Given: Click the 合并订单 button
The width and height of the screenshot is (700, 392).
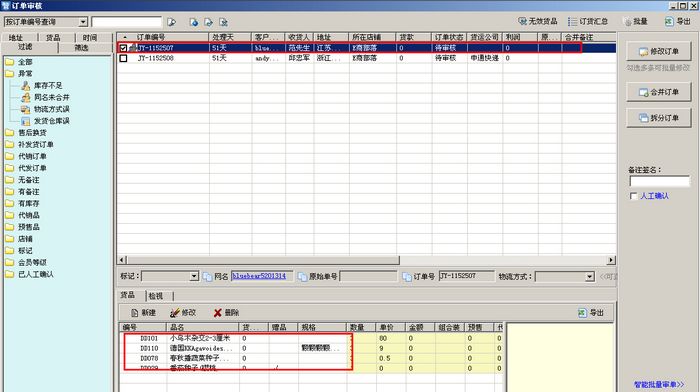Looking at the screenshot, I should coord(658,92).
